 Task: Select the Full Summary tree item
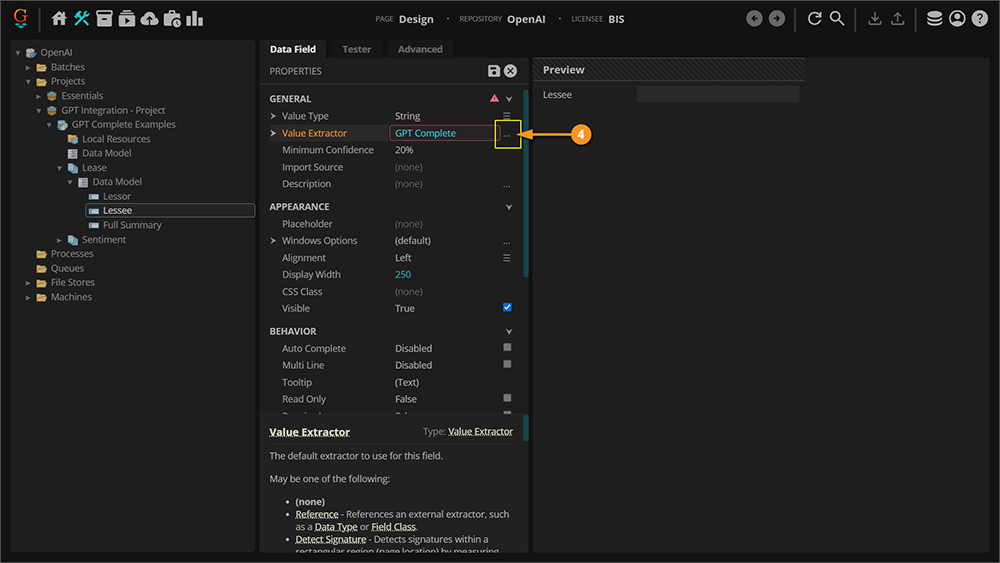(x=132, y=225)
